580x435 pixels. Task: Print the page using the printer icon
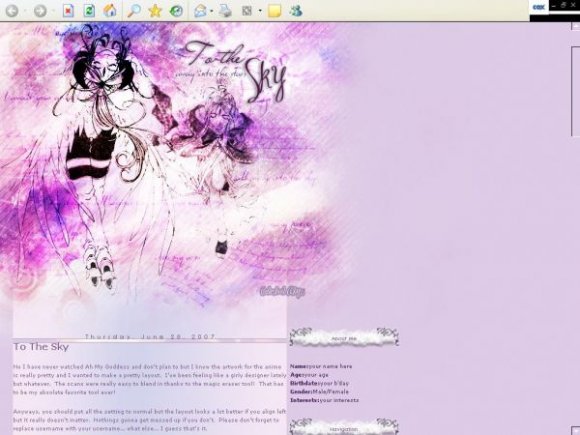click(x=225, y=10)
